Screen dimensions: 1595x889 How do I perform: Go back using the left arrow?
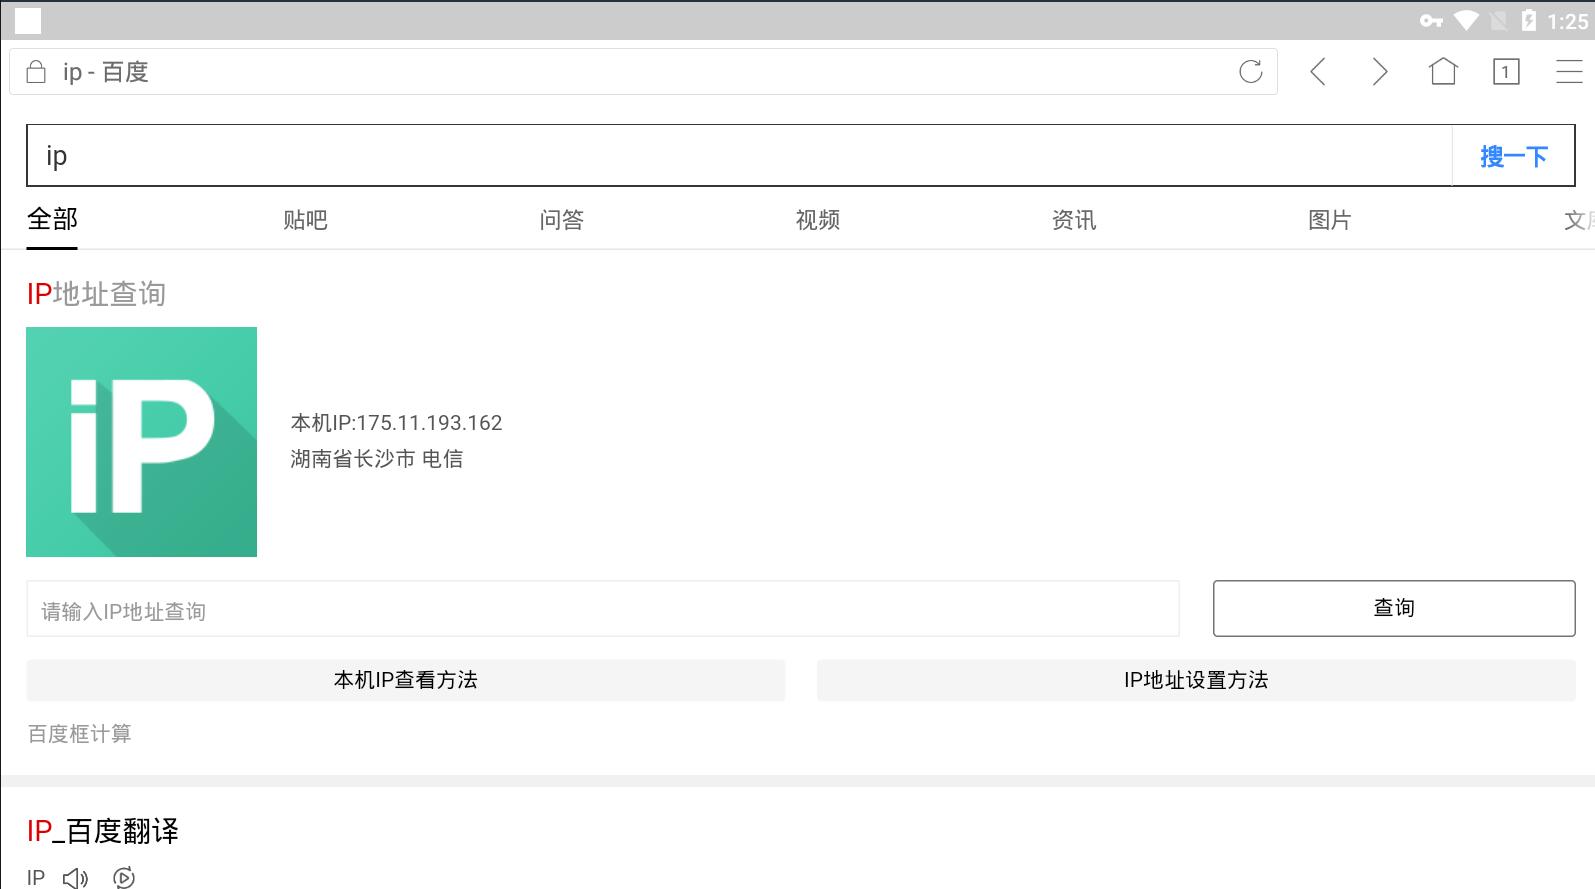tap(1318, 72)
